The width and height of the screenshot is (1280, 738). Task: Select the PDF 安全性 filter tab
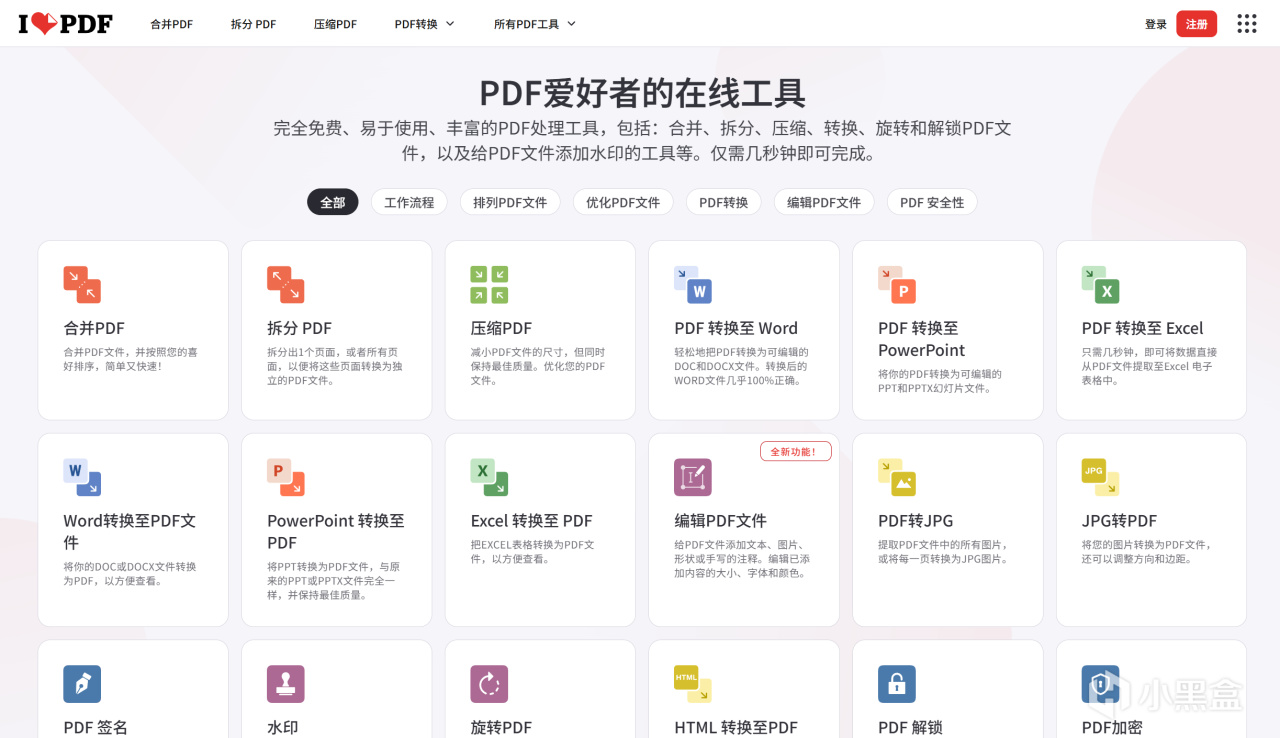click(932, 202)
